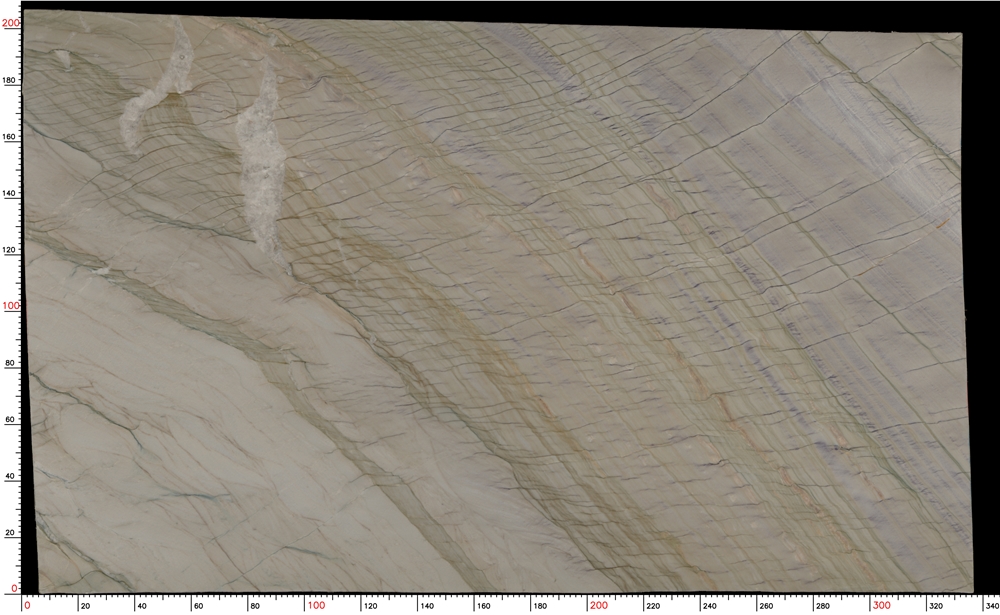
Task: Click the 180 label on horizontal ruler
Action: [540, 606]
